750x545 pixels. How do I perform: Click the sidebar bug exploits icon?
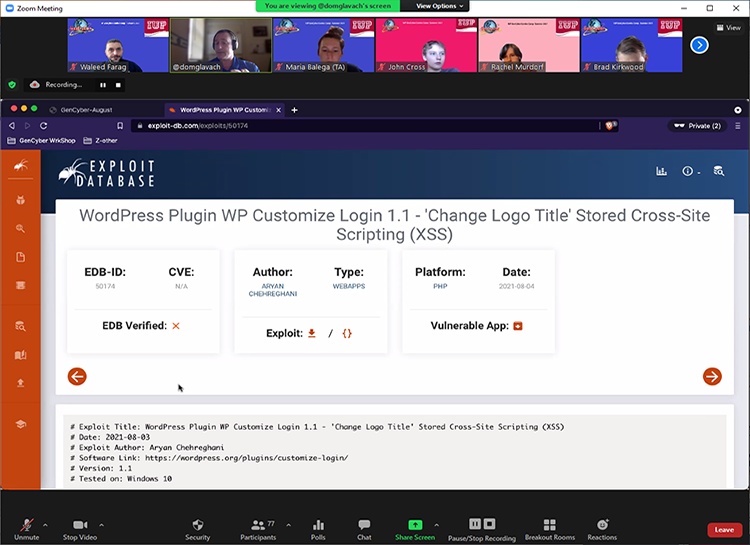(x=21, y=200)
